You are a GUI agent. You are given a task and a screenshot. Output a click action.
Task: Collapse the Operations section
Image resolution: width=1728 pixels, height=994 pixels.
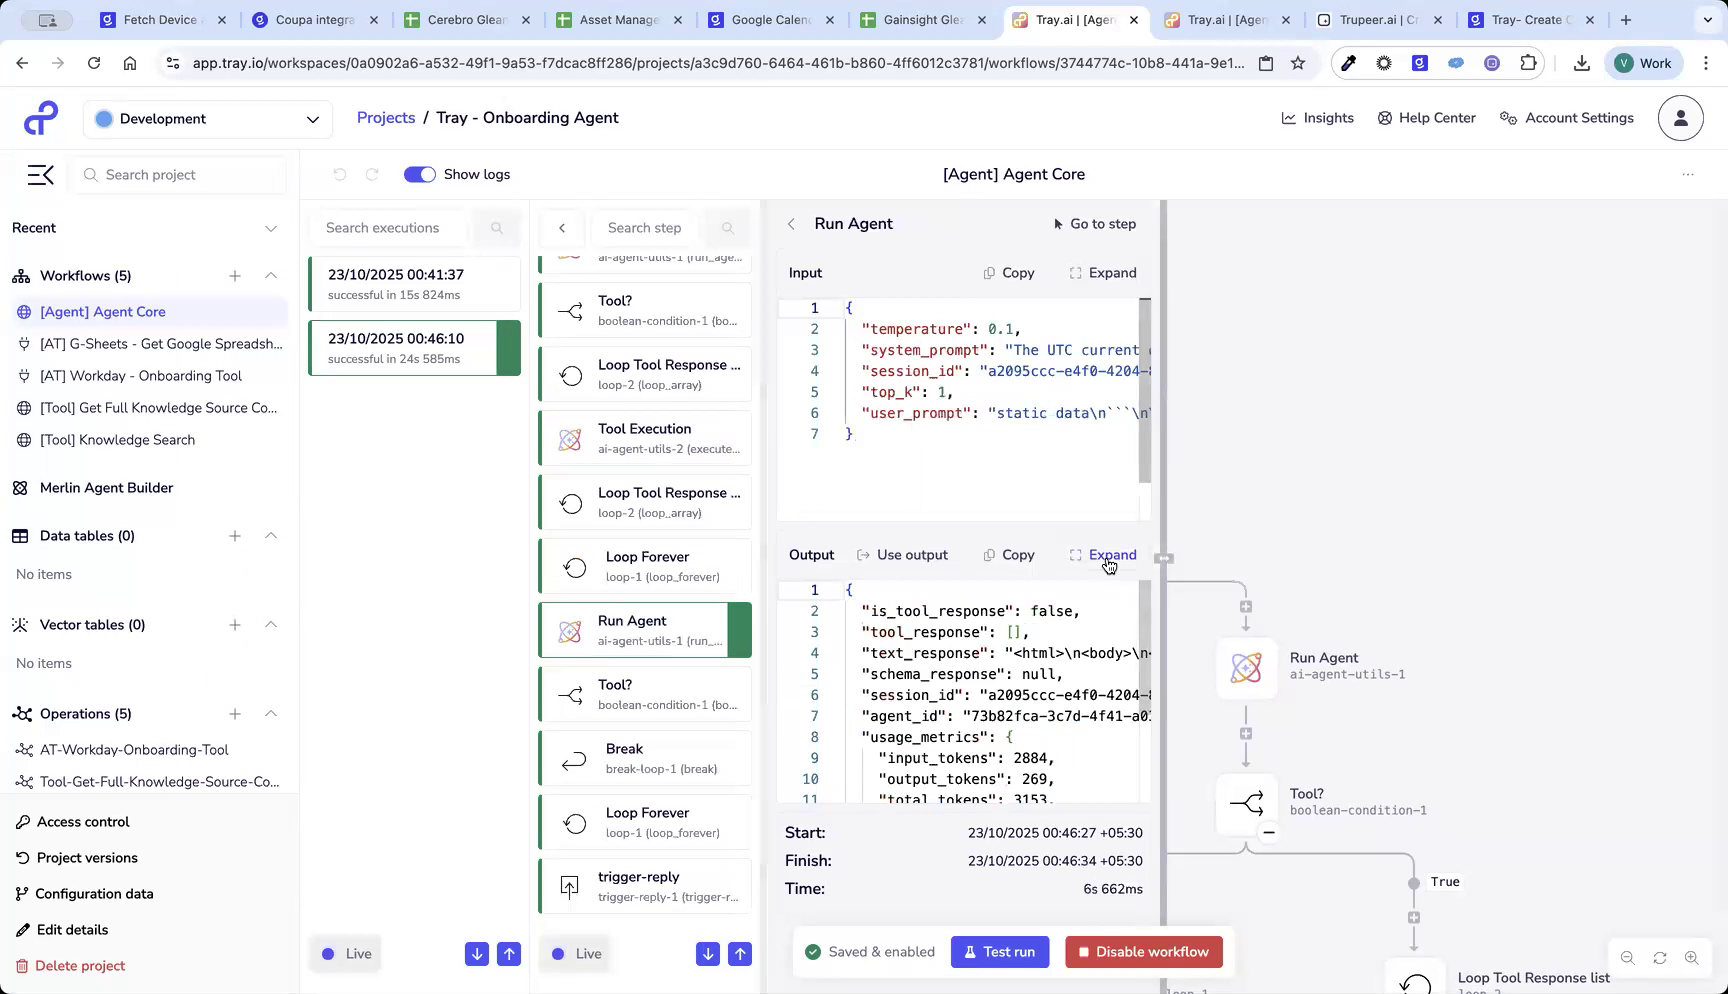(271, 714)
